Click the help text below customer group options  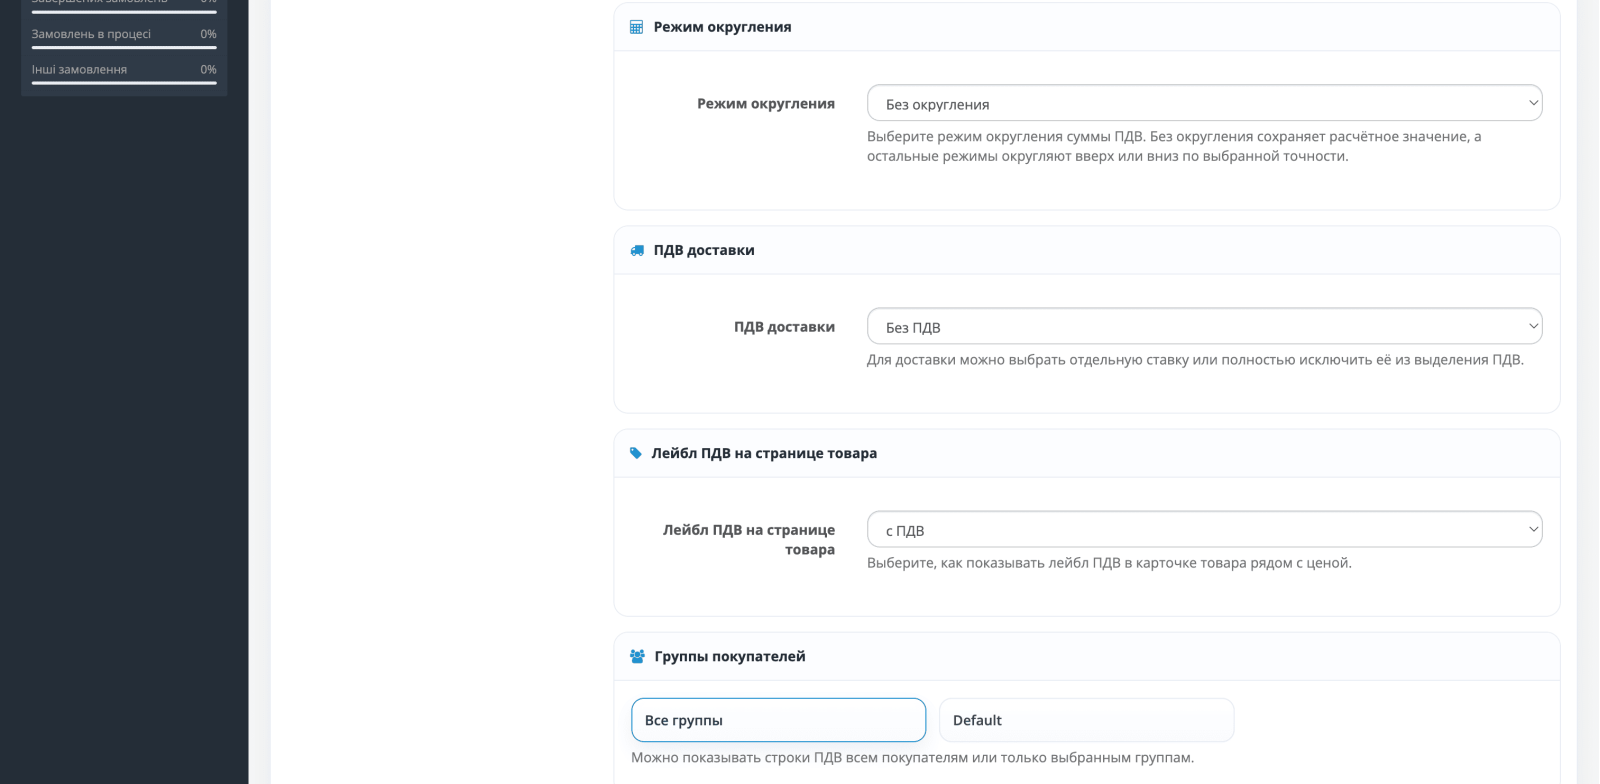point(912,757)
